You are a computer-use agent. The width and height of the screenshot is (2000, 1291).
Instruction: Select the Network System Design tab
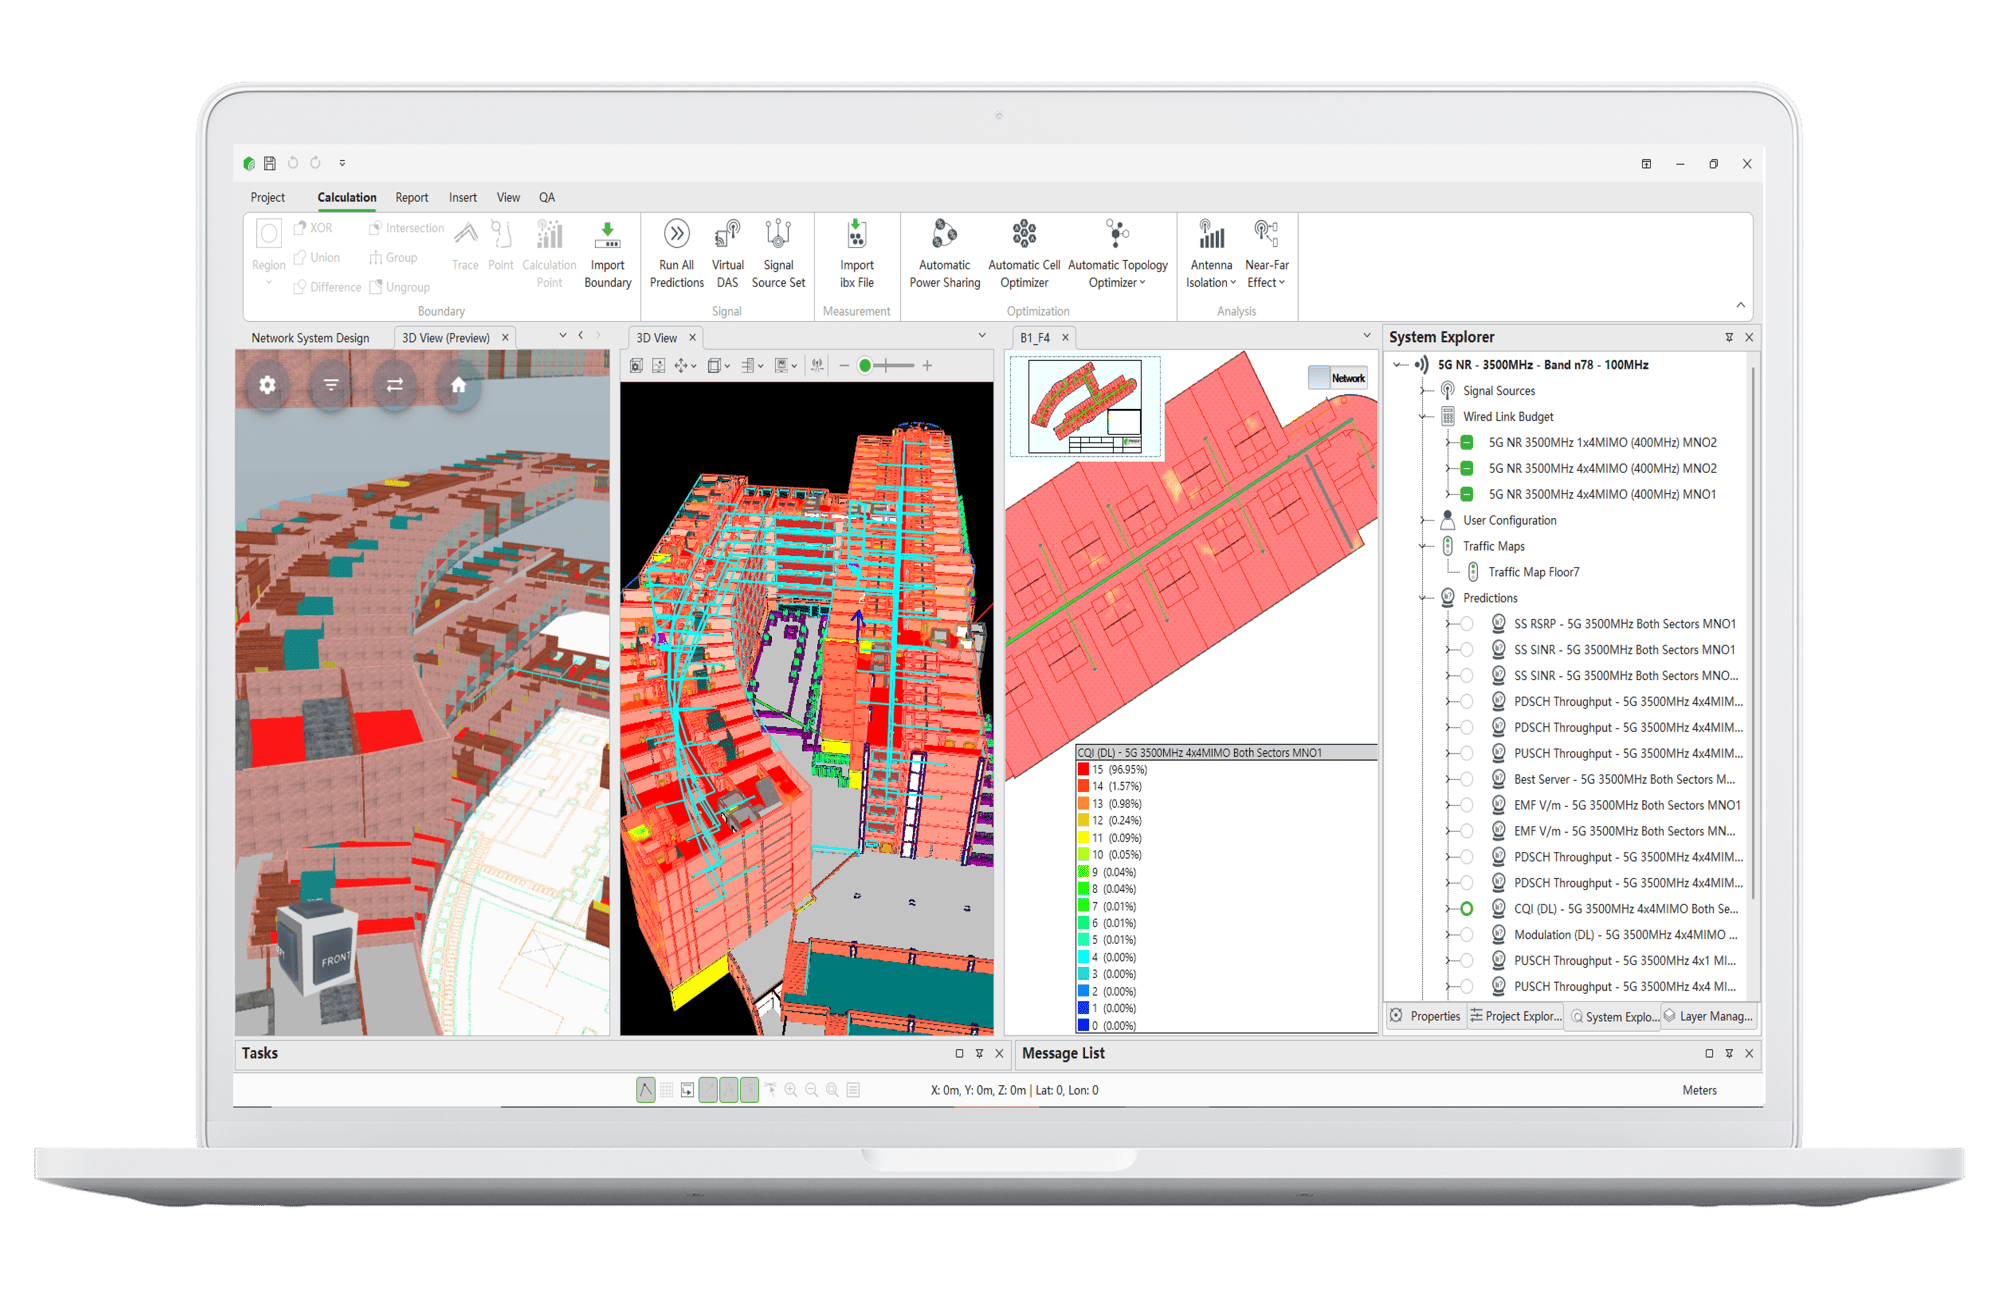[x=310, y=338]
